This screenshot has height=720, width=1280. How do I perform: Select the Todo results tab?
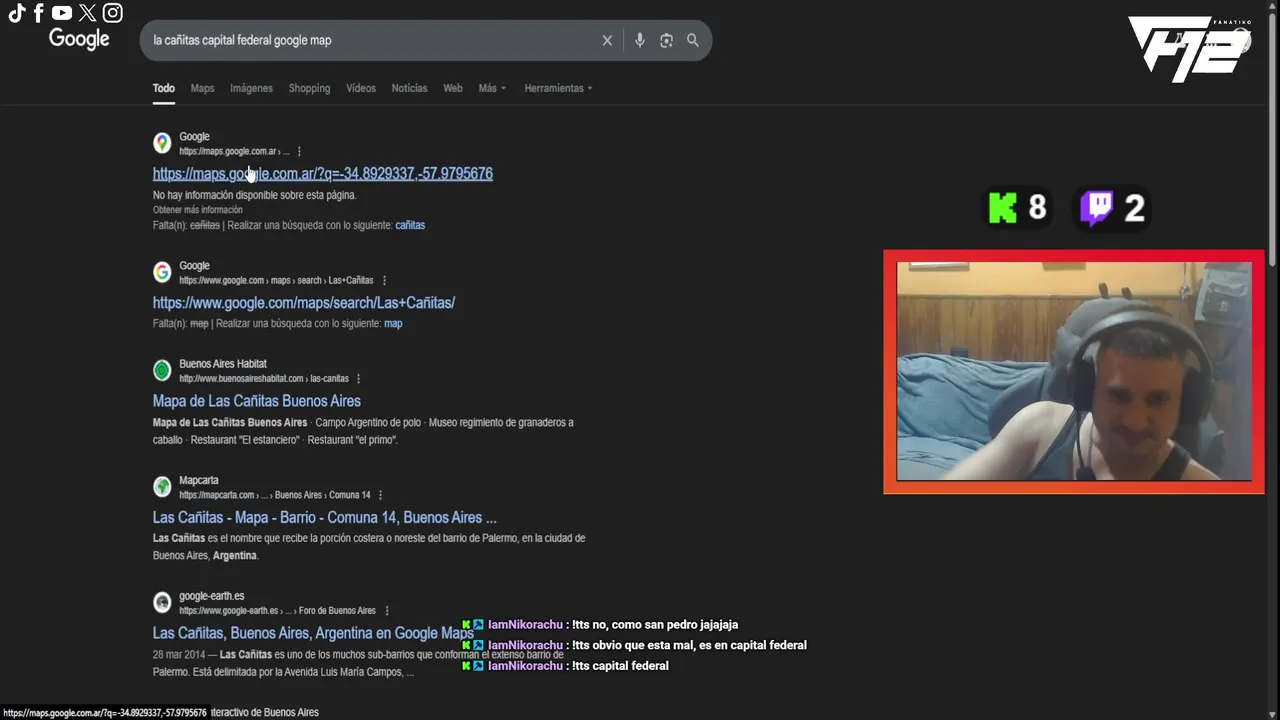(x=163, y=88)
